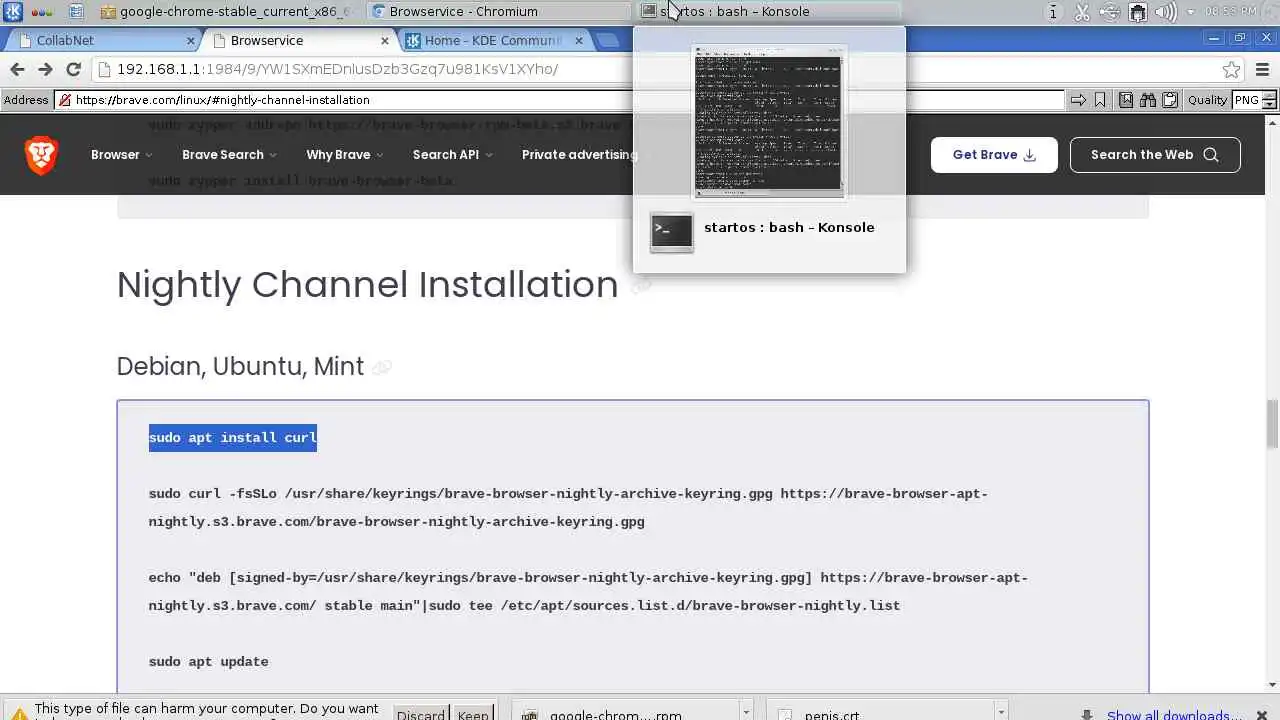
Task: Click Konsole terminal icon in task tooltip
Action: [x=671, y=232]
